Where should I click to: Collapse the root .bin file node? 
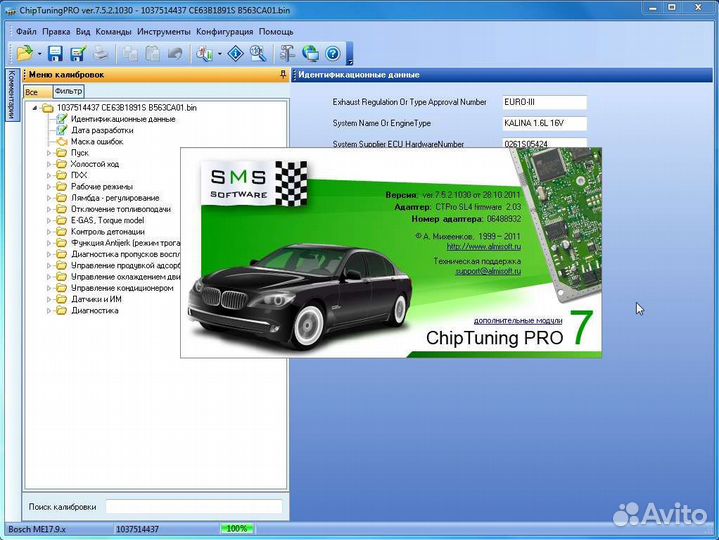click(x=35, y=107)
